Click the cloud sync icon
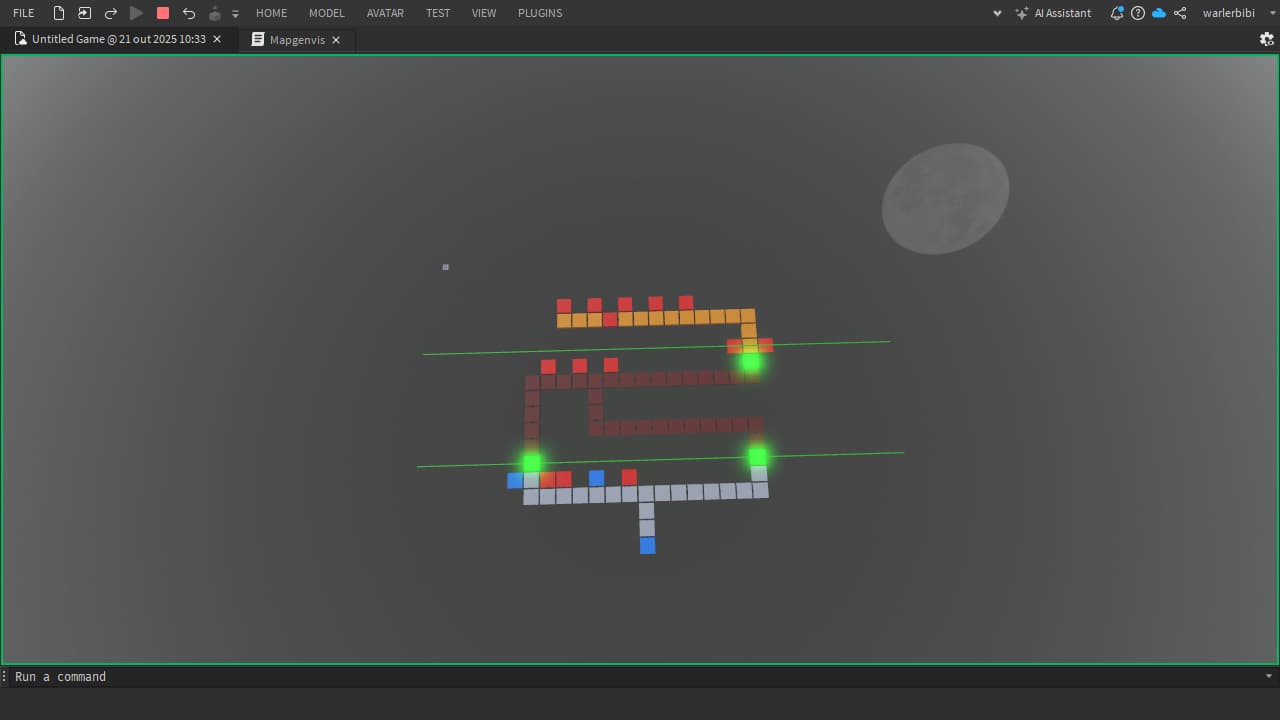The height and width of the screenshot is (720, 1280). pyautogui.click(x=1158, y=13)
